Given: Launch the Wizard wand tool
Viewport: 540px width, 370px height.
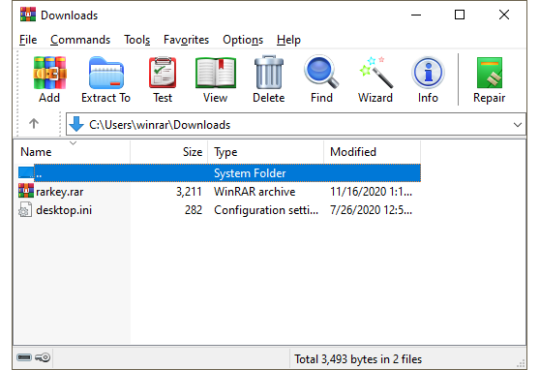Looking at the screenshot, I should click(376, 72).
